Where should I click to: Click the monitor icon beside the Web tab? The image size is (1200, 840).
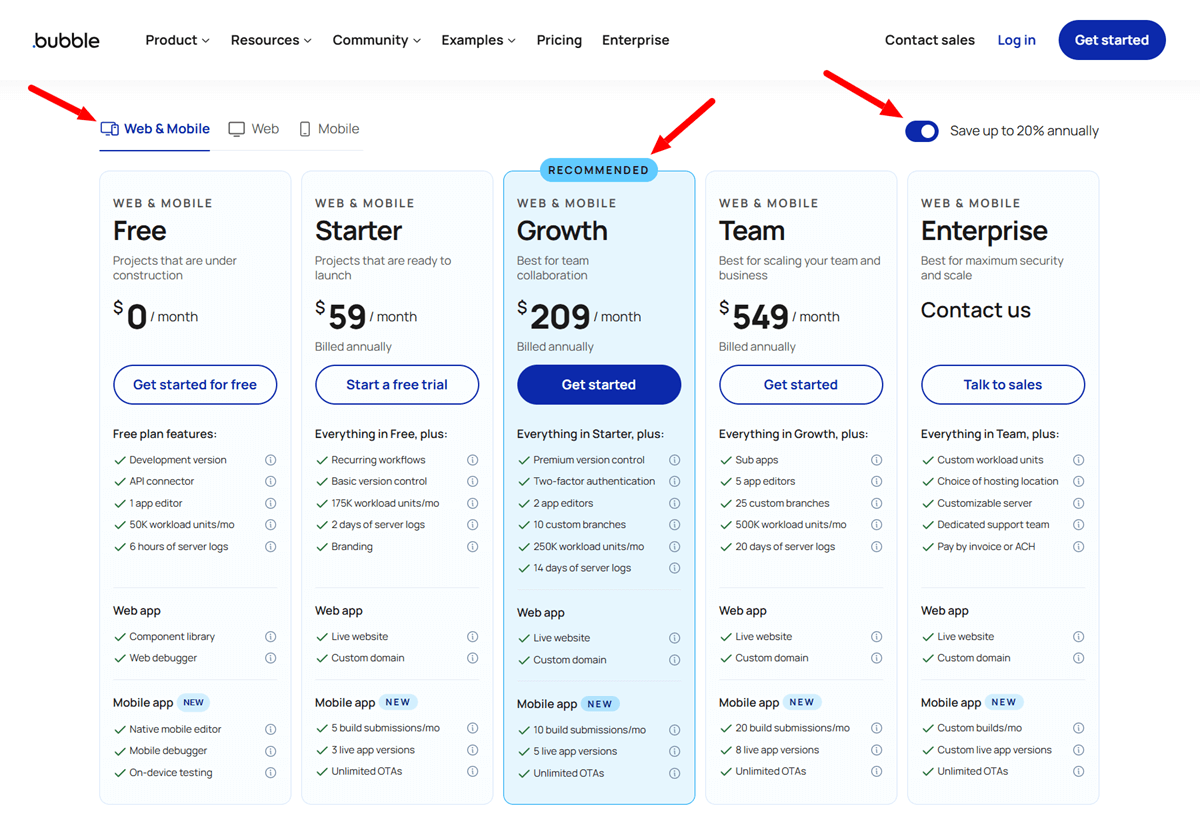coord(235,128)
